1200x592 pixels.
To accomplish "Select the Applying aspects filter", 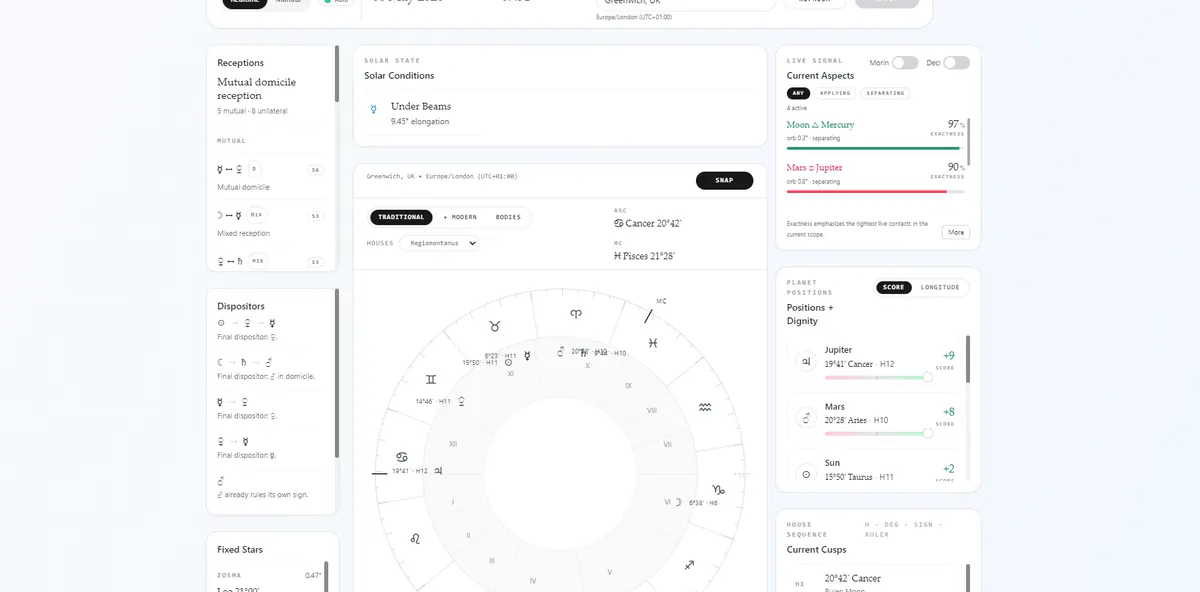I will [x=835, y=93].
